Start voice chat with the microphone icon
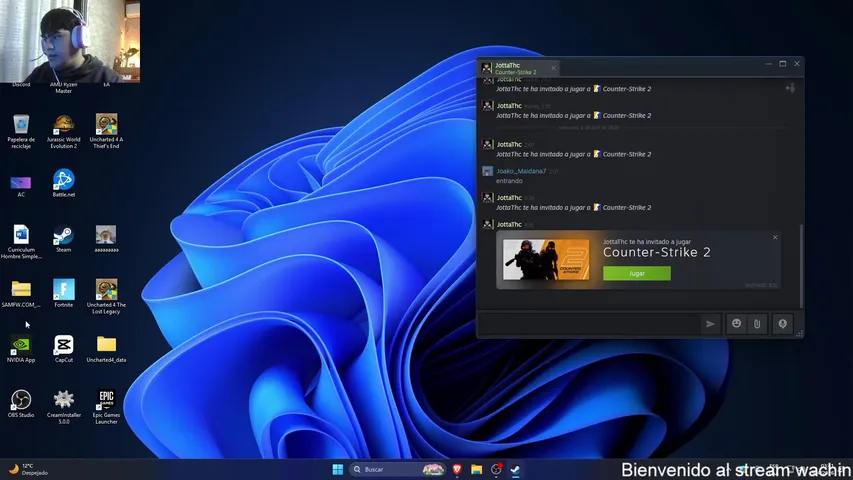Screen dimensions: 853x480 click(x=782, y=324)
